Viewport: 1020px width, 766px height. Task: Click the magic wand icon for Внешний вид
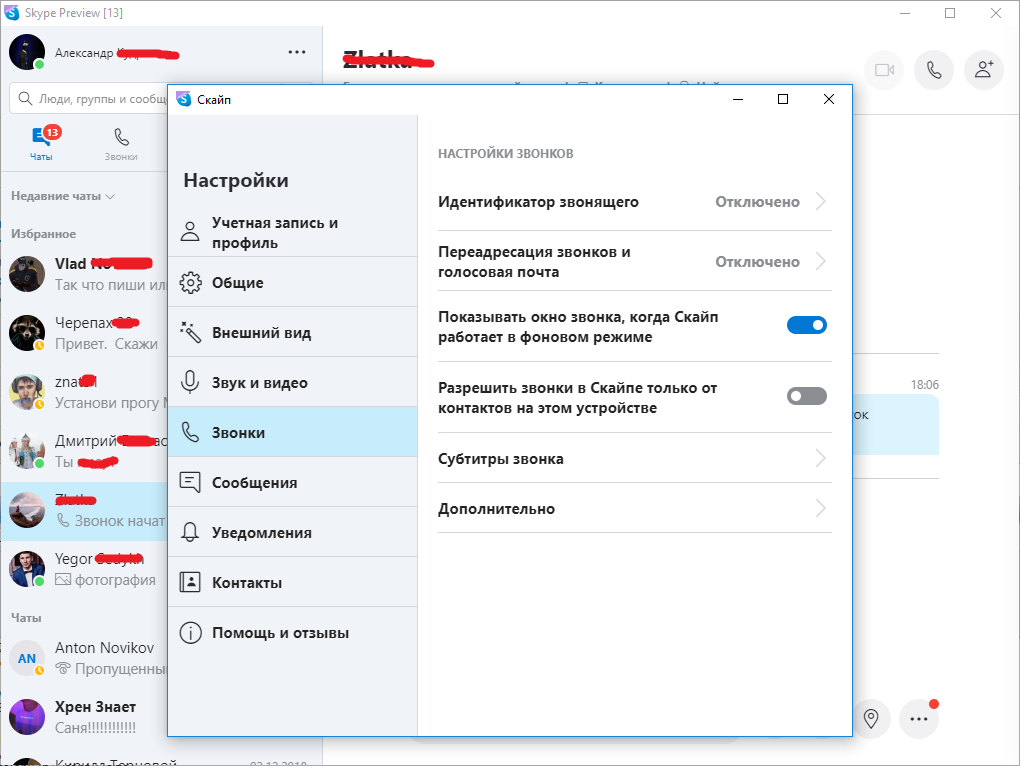[190, 332]
